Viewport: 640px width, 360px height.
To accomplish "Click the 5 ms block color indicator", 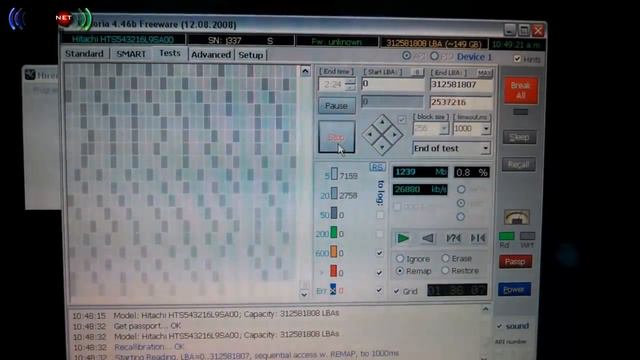I will (x=334, y=174).
